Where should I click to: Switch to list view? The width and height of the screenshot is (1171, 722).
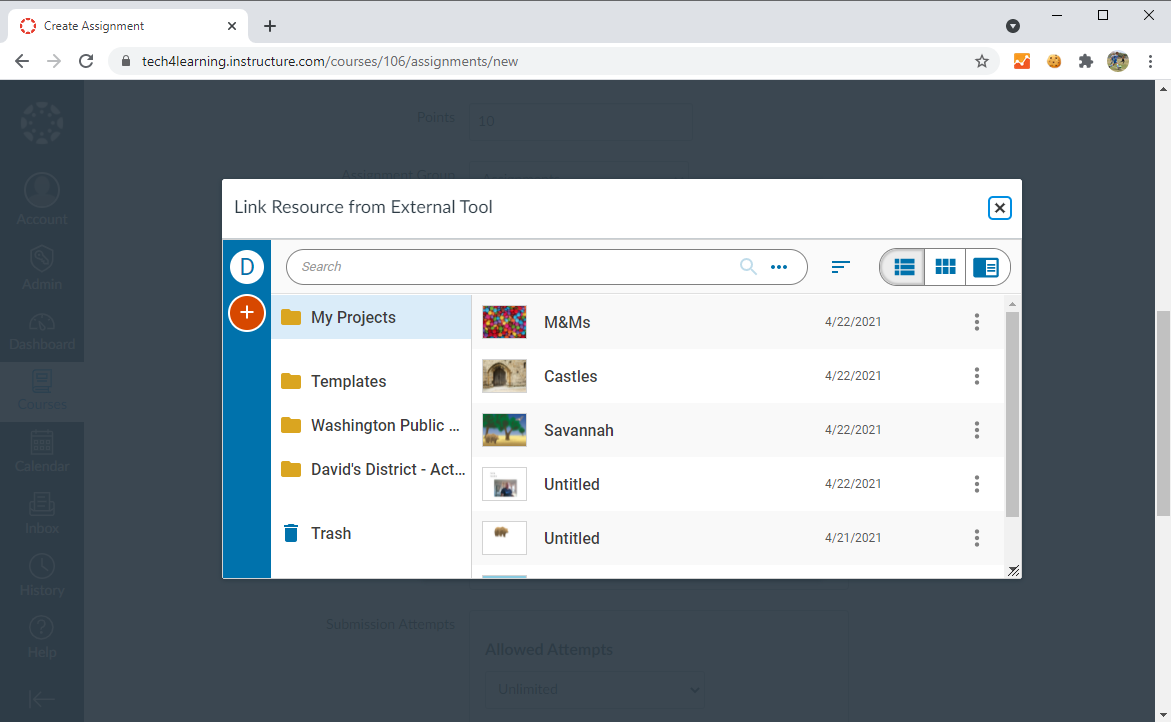click(904, 267)
